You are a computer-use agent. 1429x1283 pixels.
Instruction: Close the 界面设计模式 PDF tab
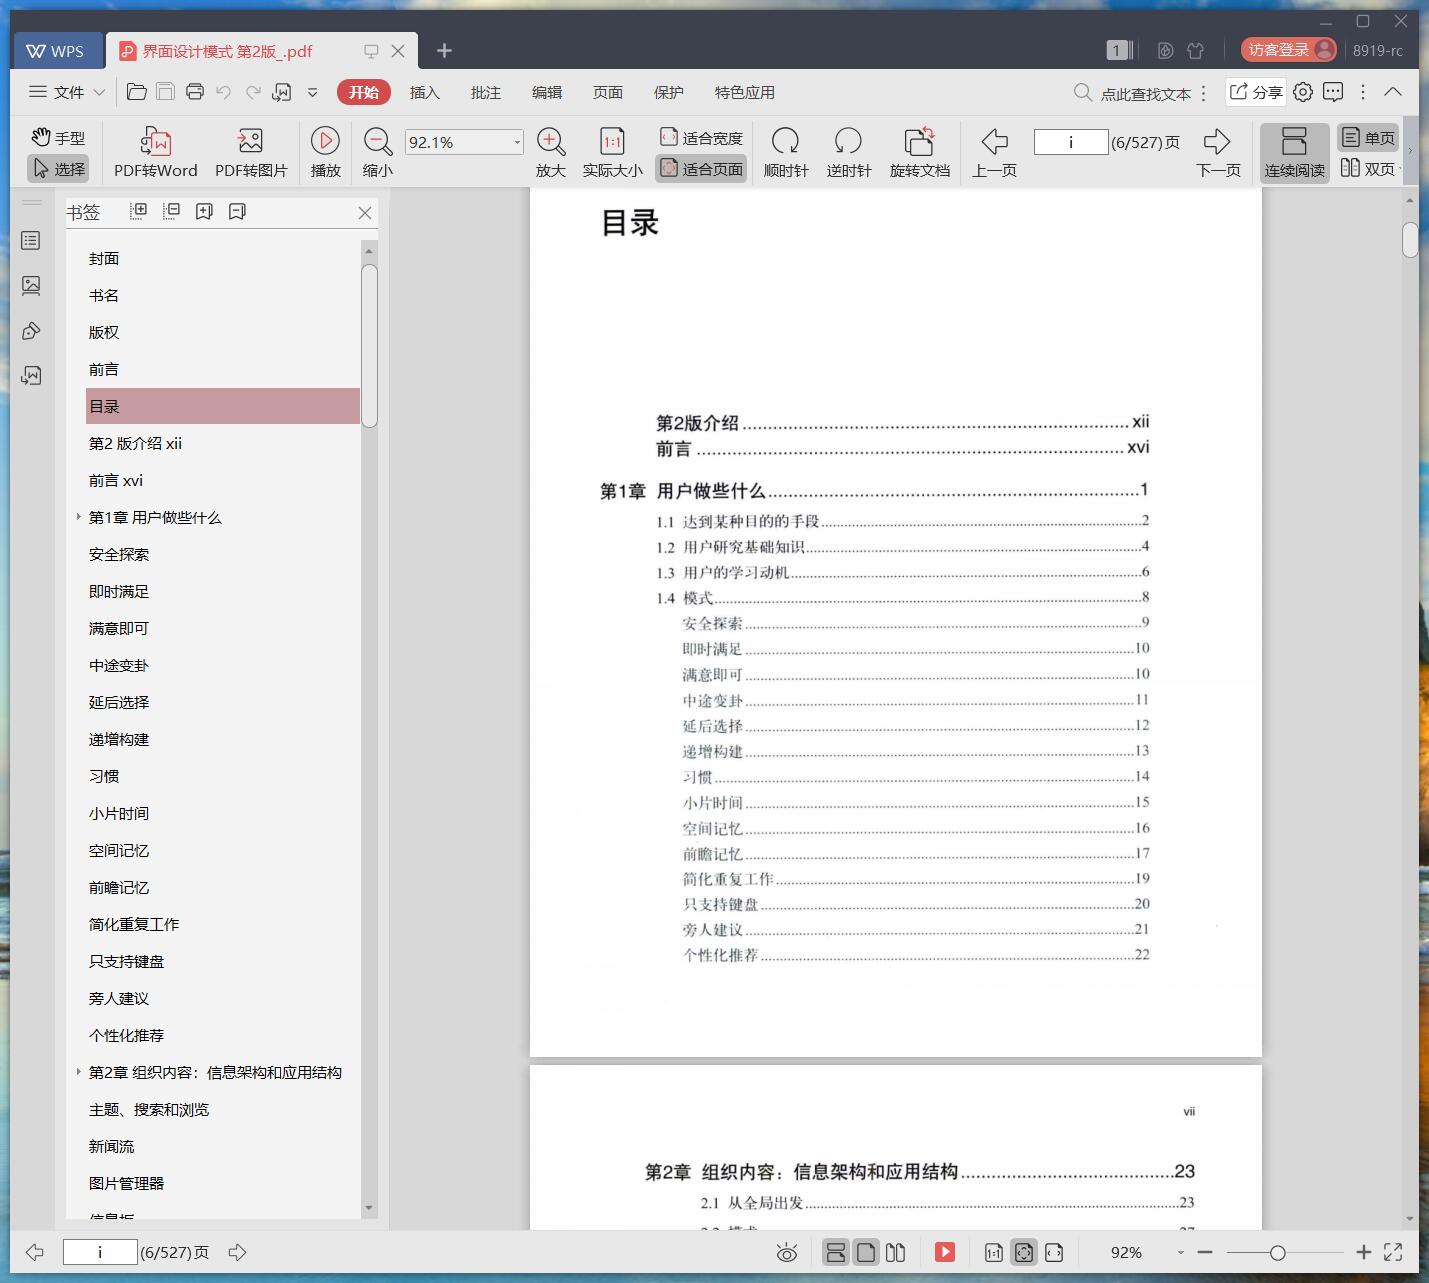click(x=398, y=51)
